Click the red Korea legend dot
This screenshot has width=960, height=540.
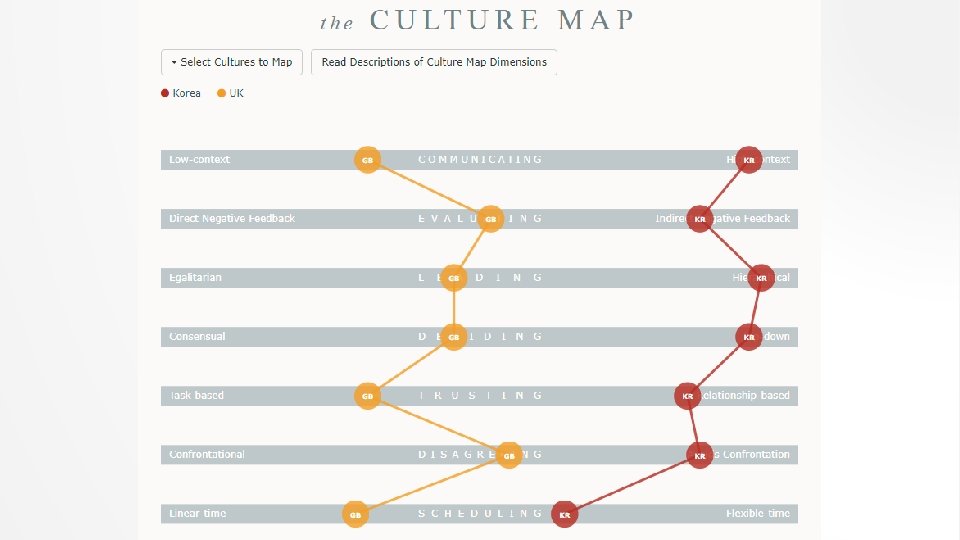tap(166, 93)
